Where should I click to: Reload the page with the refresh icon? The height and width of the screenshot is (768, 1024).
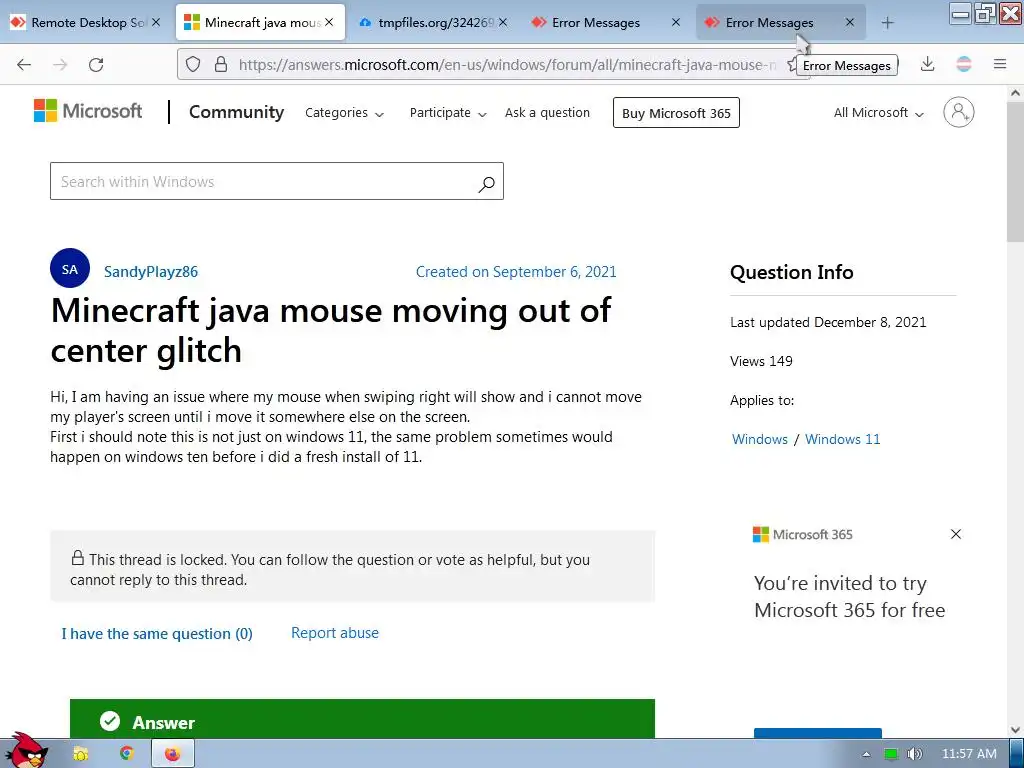(x=96, y=65)
